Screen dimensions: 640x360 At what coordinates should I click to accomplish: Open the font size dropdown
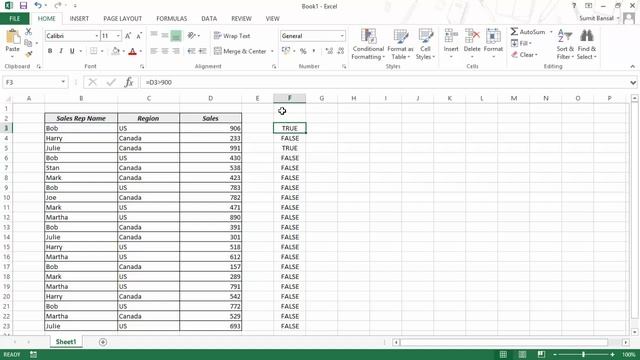point(118,36)
